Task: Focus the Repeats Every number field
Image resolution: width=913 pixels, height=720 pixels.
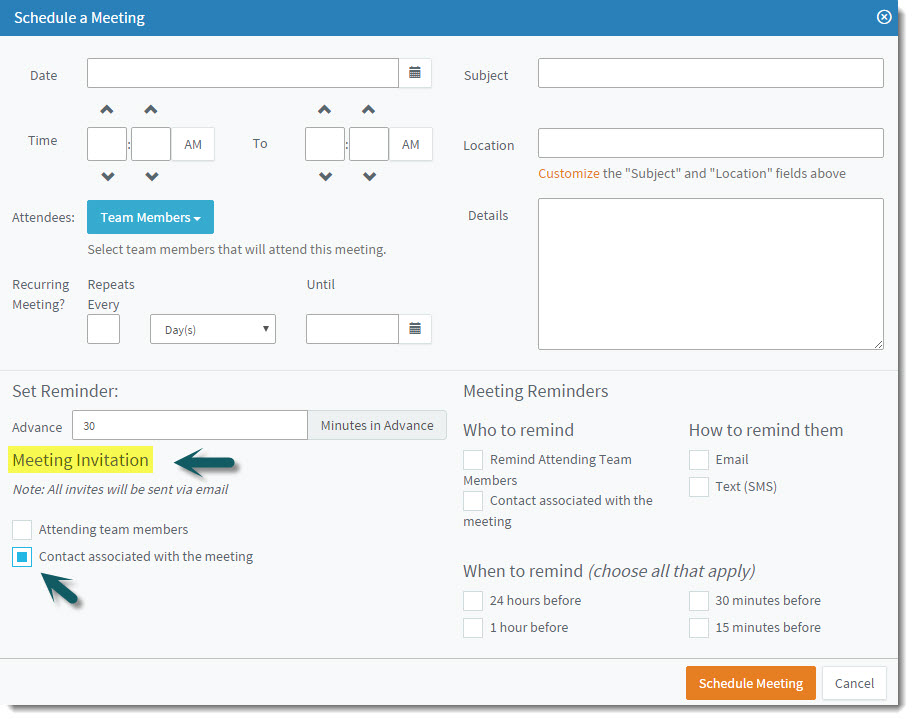Action: click(104, 329)
